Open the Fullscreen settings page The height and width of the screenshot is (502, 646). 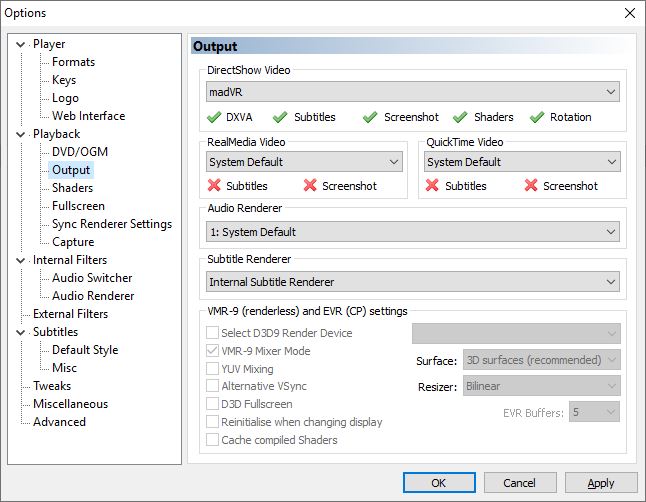(78, 206)
